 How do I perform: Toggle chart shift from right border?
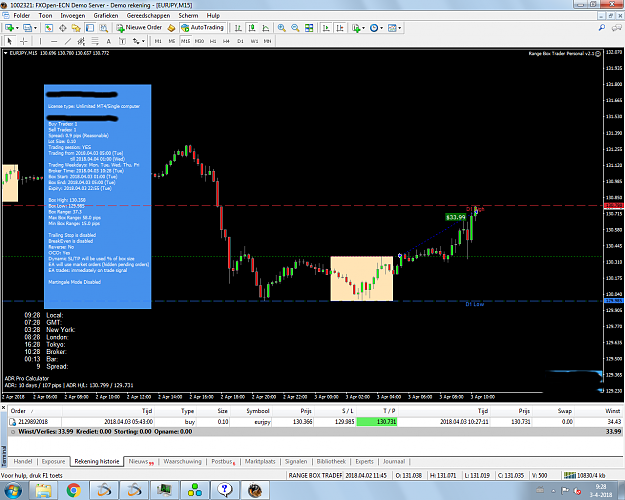pyautogui.click(x=340, y=28)
